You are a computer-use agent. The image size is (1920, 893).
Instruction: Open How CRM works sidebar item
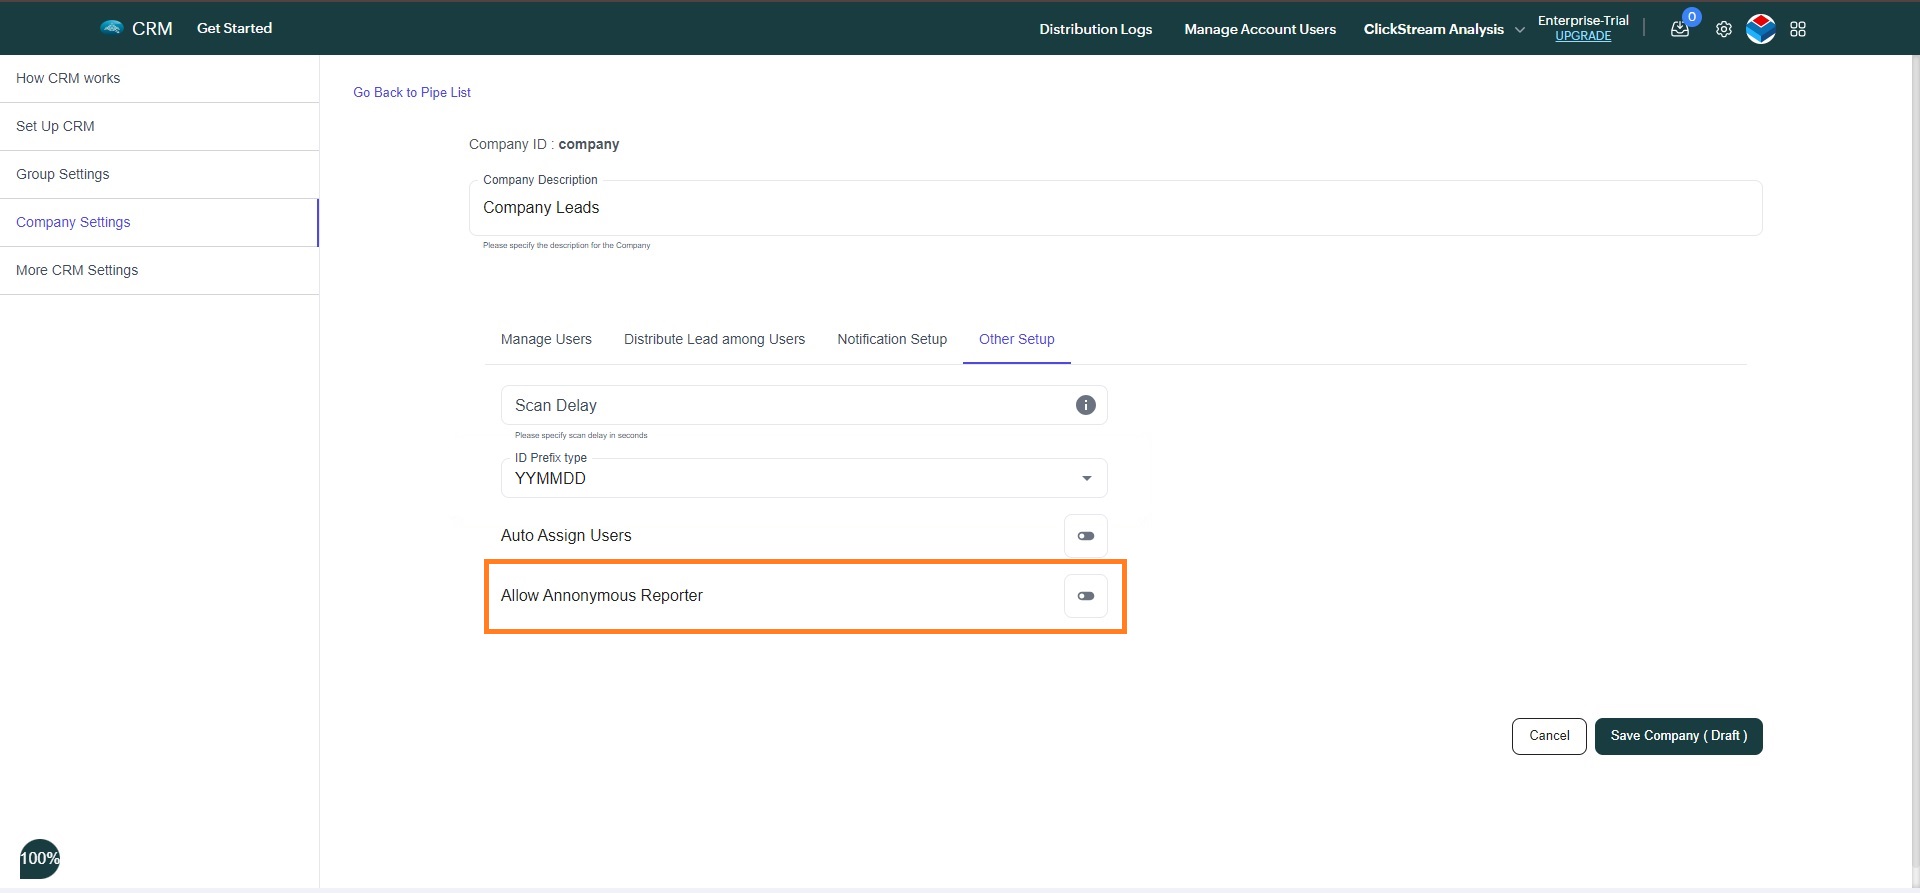(x=159, y=78)
